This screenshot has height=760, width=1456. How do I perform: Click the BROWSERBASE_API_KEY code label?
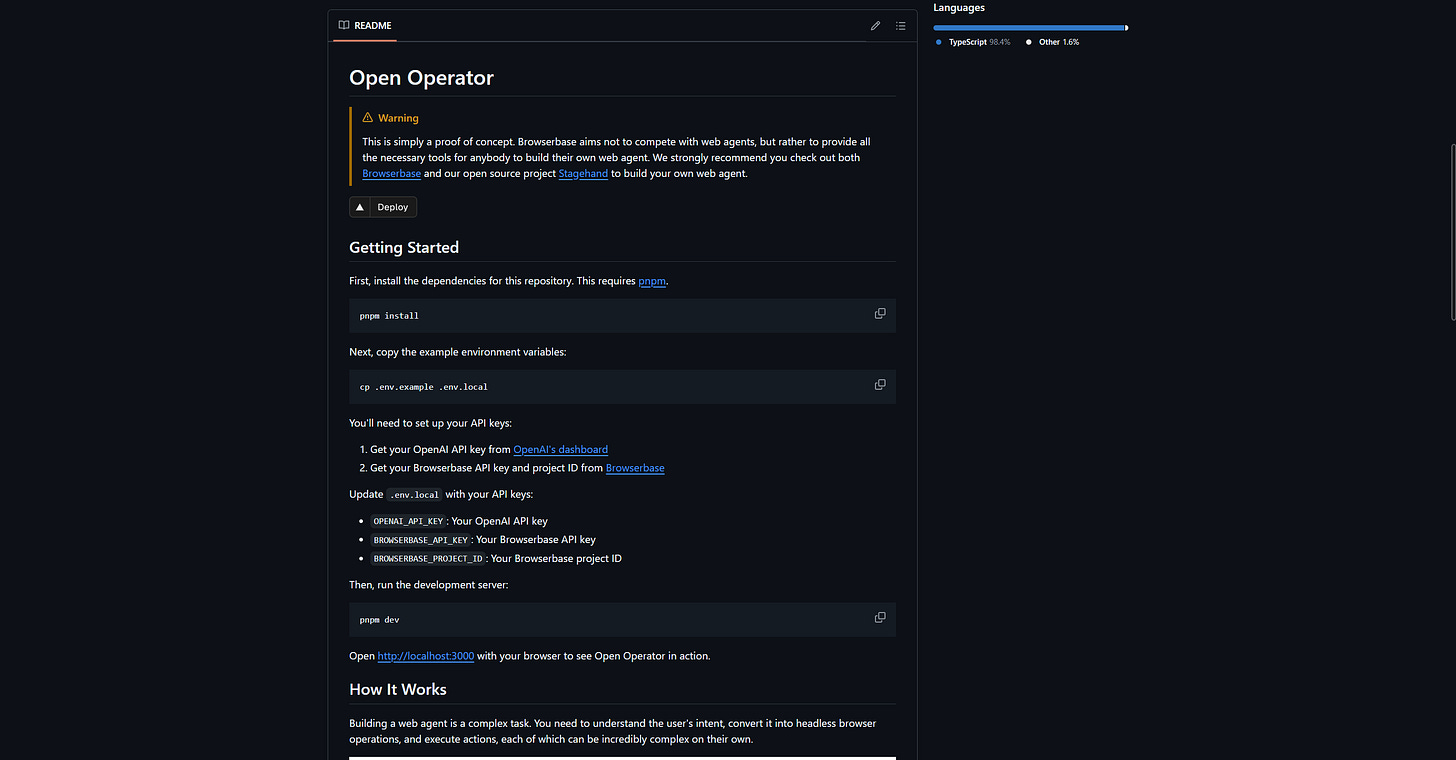(x=420, y=540)
